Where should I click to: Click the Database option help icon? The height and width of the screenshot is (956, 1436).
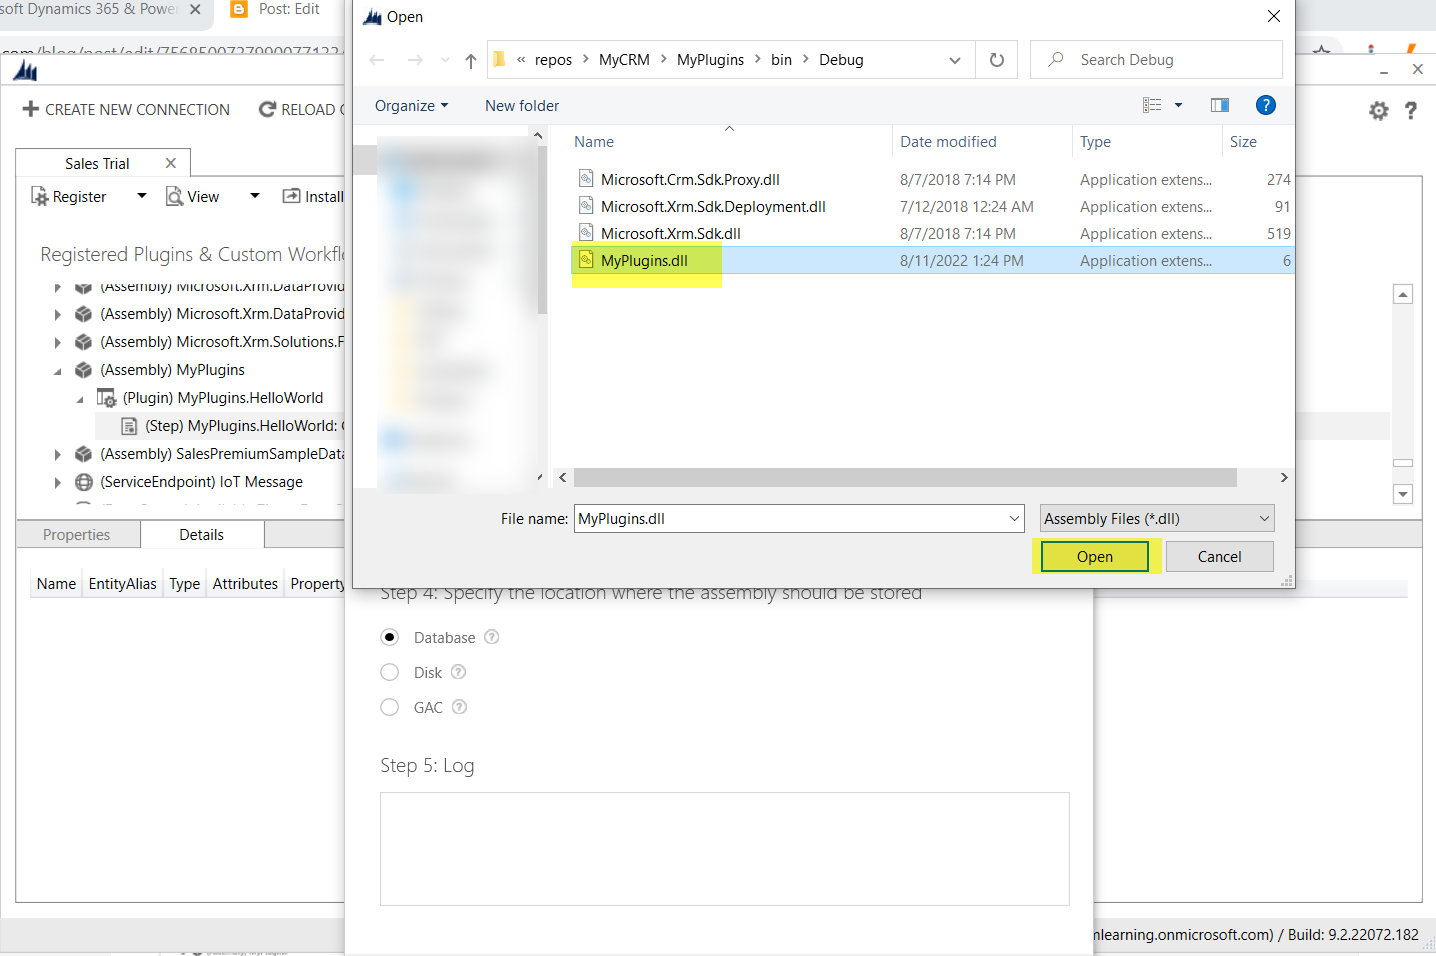click(491, 637)
